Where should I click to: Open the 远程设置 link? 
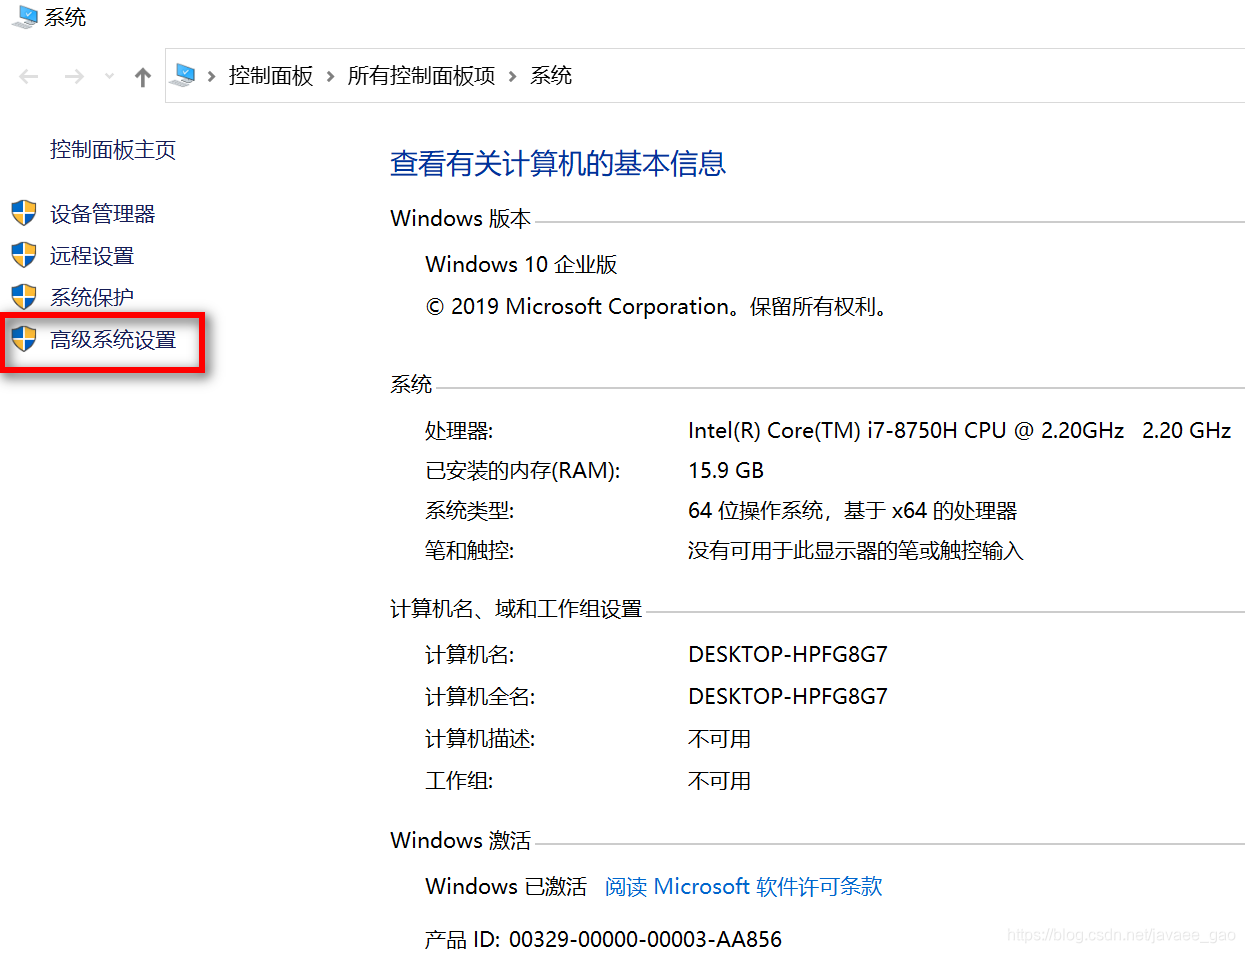(x=92, y=256)
